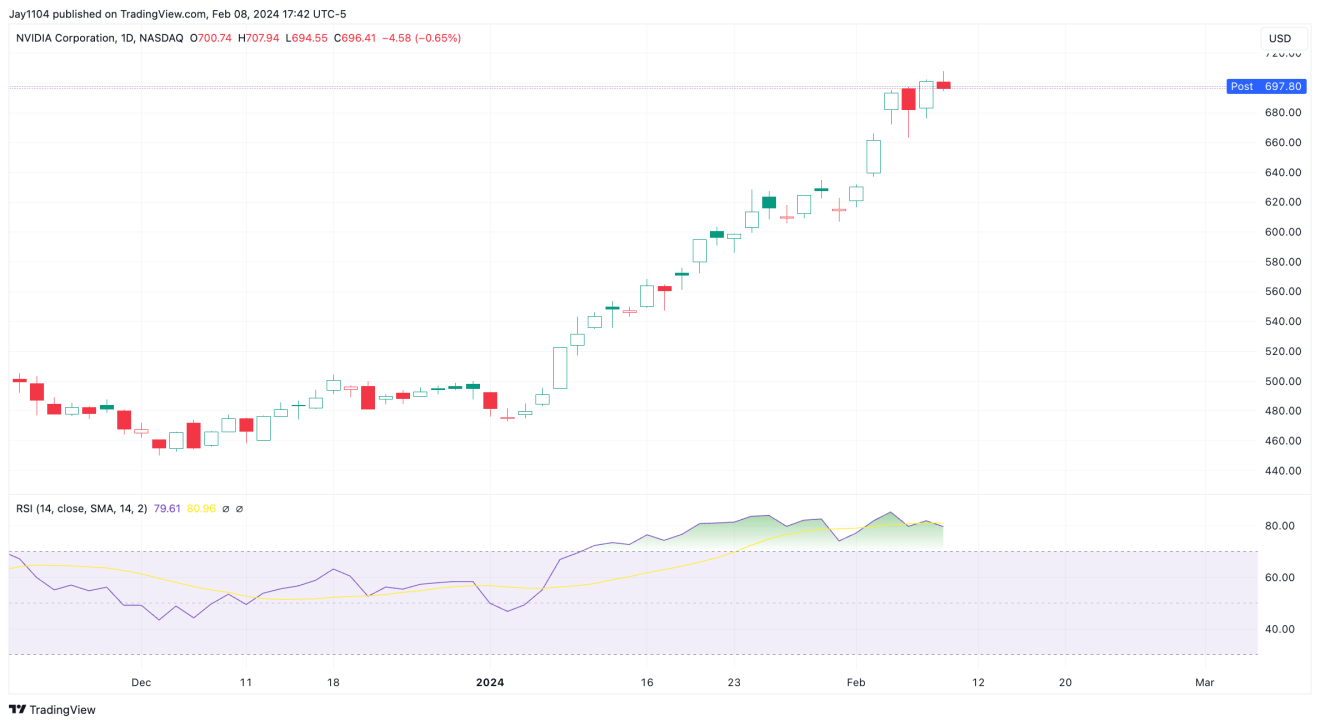
Task: Click the 460.00 price axis label
Action: (x=1283, y=441)
